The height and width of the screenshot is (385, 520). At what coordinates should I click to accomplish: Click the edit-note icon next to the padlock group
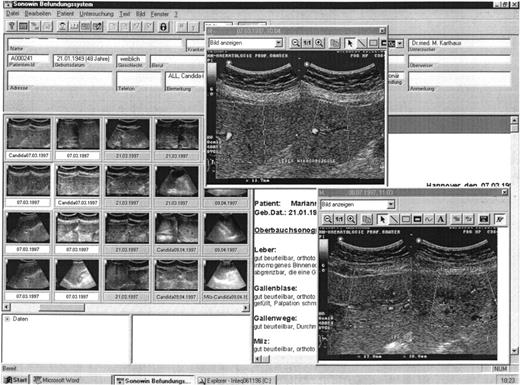[x=97, y=26]
